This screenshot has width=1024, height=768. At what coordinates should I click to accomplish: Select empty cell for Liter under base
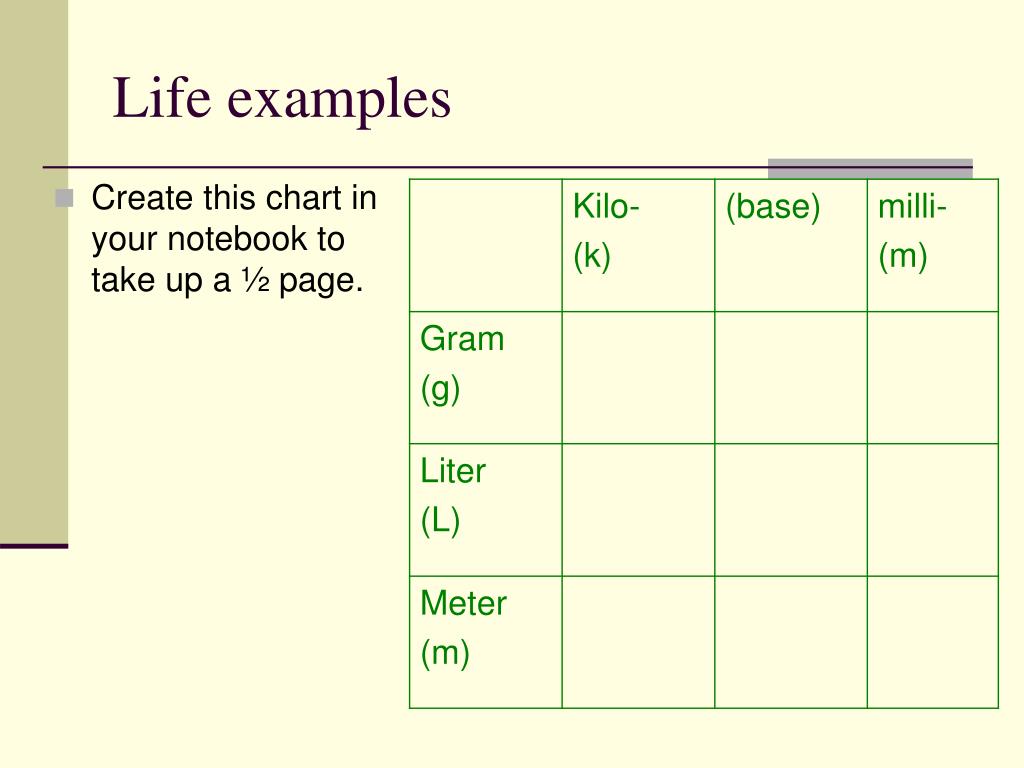click(791, 510)
